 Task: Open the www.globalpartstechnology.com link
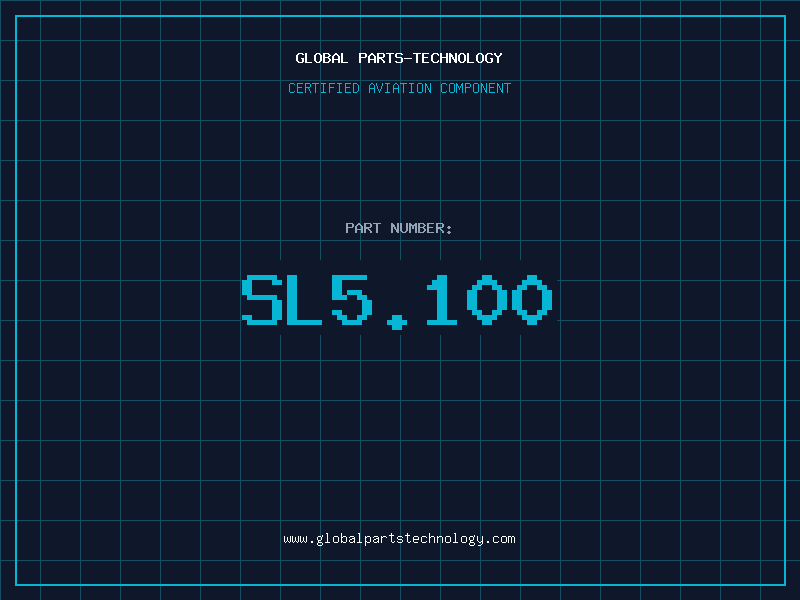click(x=399, y=539)
